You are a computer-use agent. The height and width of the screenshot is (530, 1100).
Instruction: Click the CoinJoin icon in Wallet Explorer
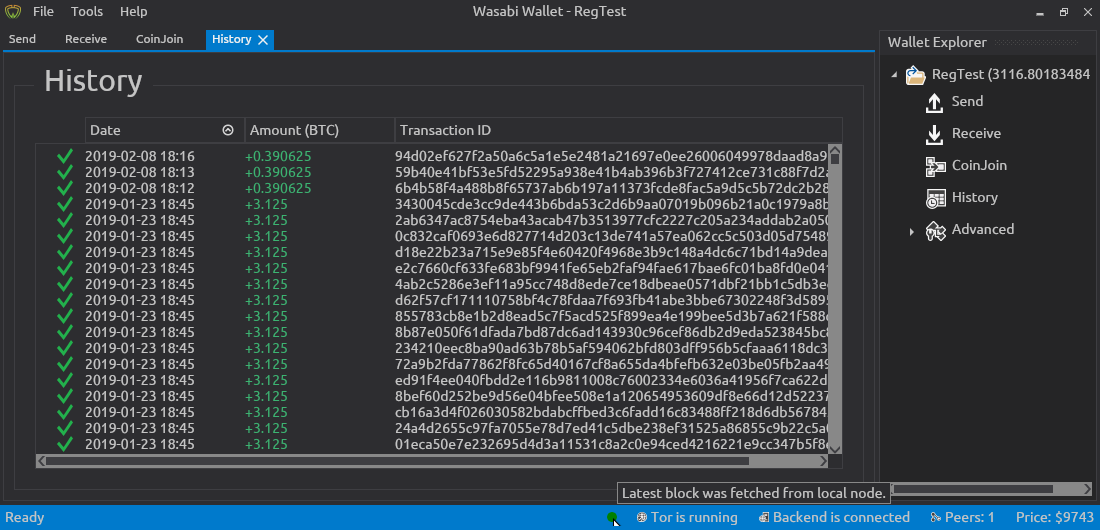tap(935, 166)
